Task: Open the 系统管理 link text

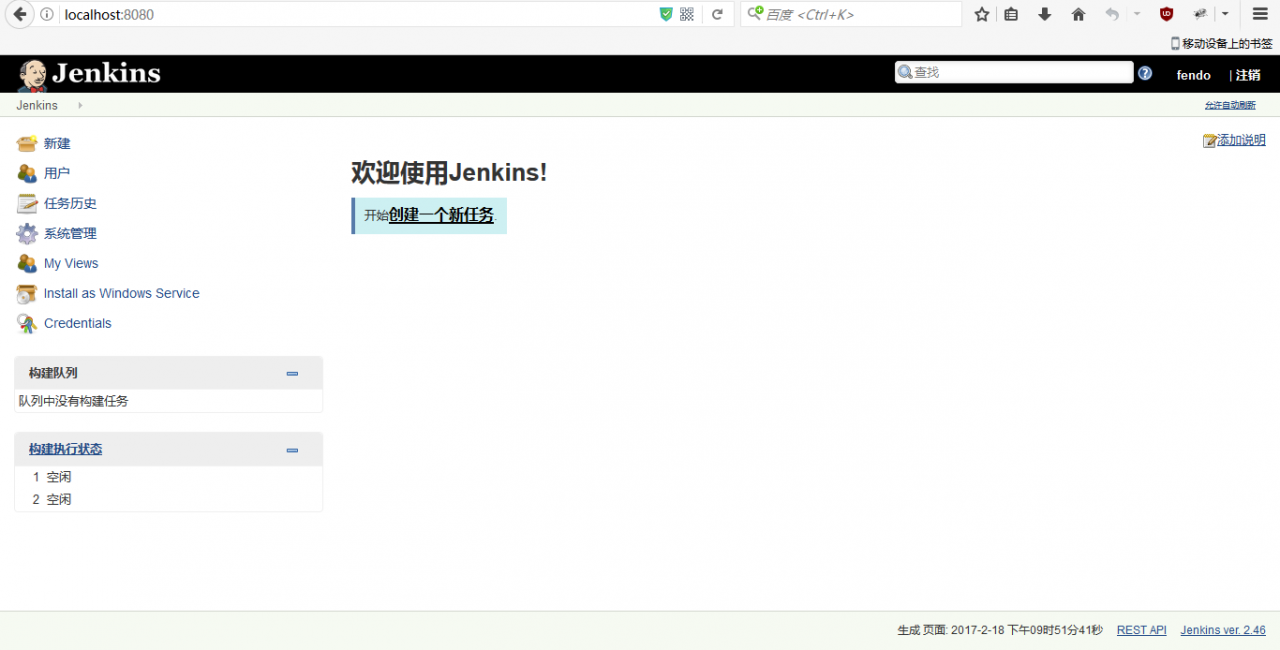Action: (70, 233)
